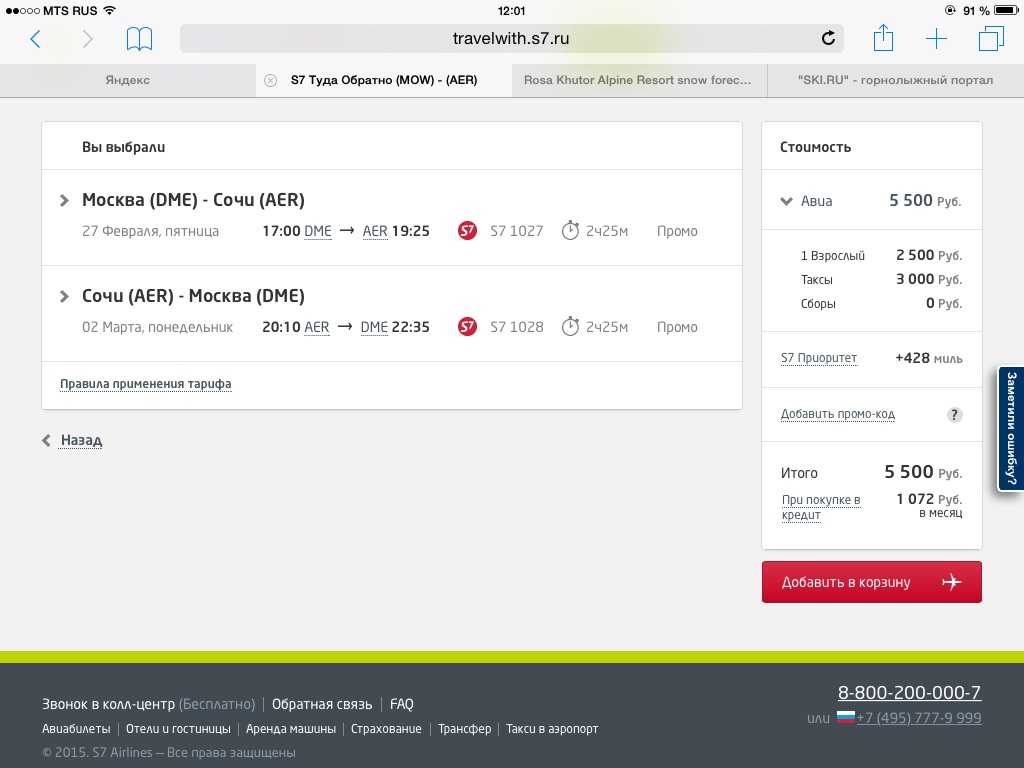Tap the Сборы 0 Руб. row

pyautogui.click(x=882, y=304)
